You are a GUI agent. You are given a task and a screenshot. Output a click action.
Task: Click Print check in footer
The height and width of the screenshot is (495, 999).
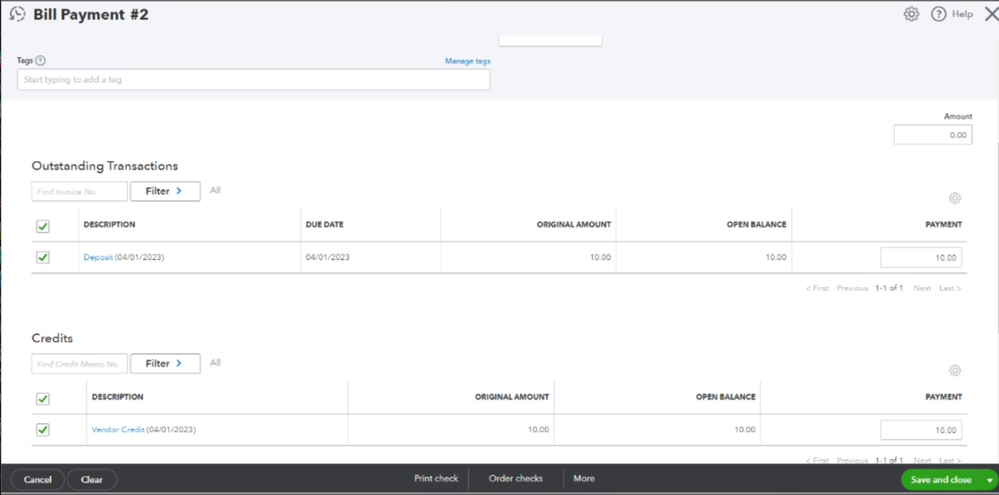(436, 478)
